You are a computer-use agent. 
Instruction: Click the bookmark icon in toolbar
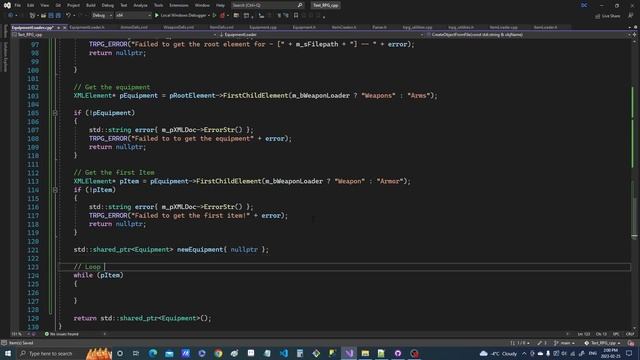pyautogui.click(x=296, y=16)
